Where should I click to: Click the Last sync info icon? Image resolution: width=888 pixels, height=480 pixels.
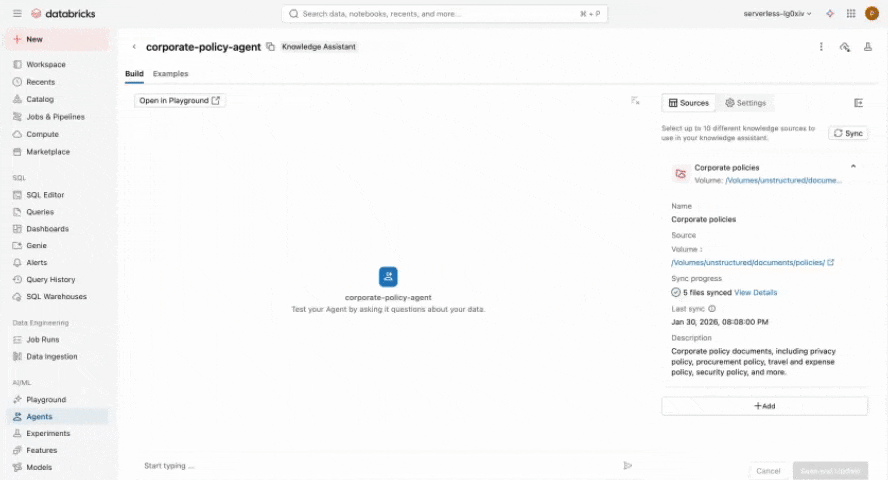click(712, 309)
